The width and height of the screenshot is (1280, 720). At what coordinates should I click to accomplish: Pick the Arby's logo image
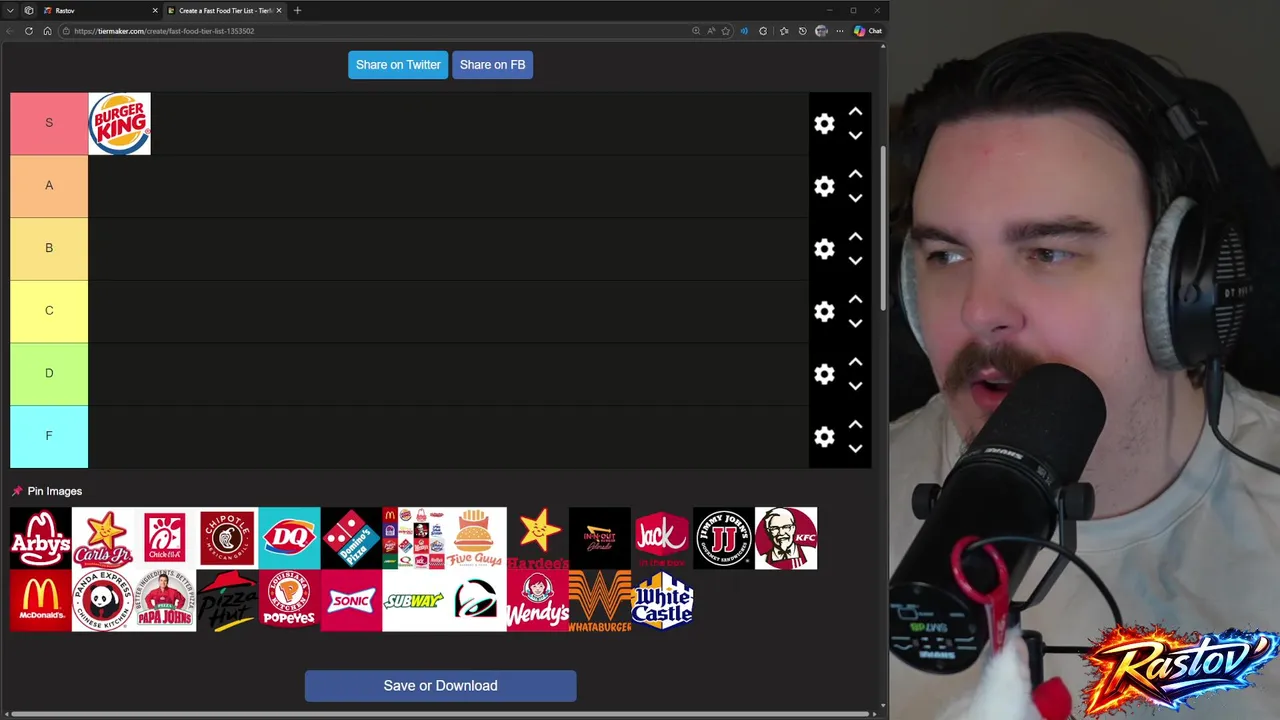[41, 538]
